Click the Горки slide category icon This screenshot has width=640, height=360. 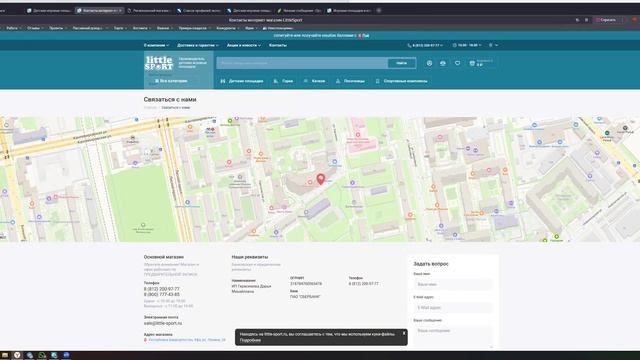pos(276,81)
